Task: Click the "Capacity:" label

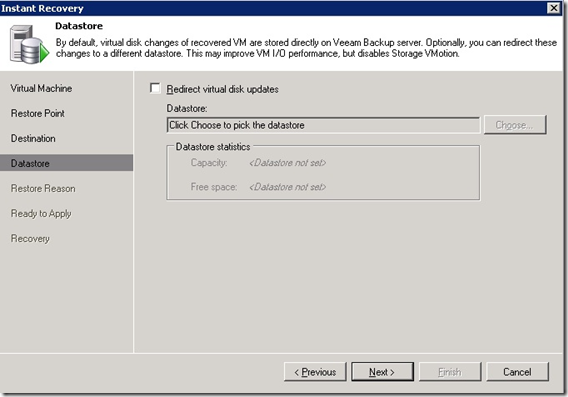Action: click(209, 163)
